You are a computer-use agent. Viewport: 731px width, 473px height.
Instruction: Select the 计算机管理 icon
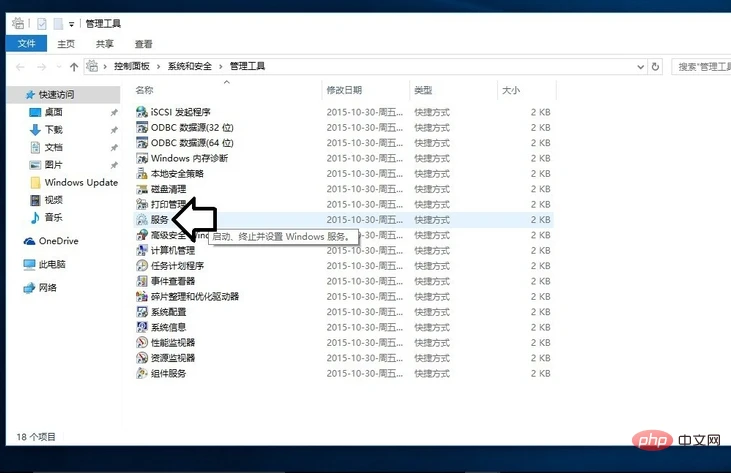tap(142, 250)
